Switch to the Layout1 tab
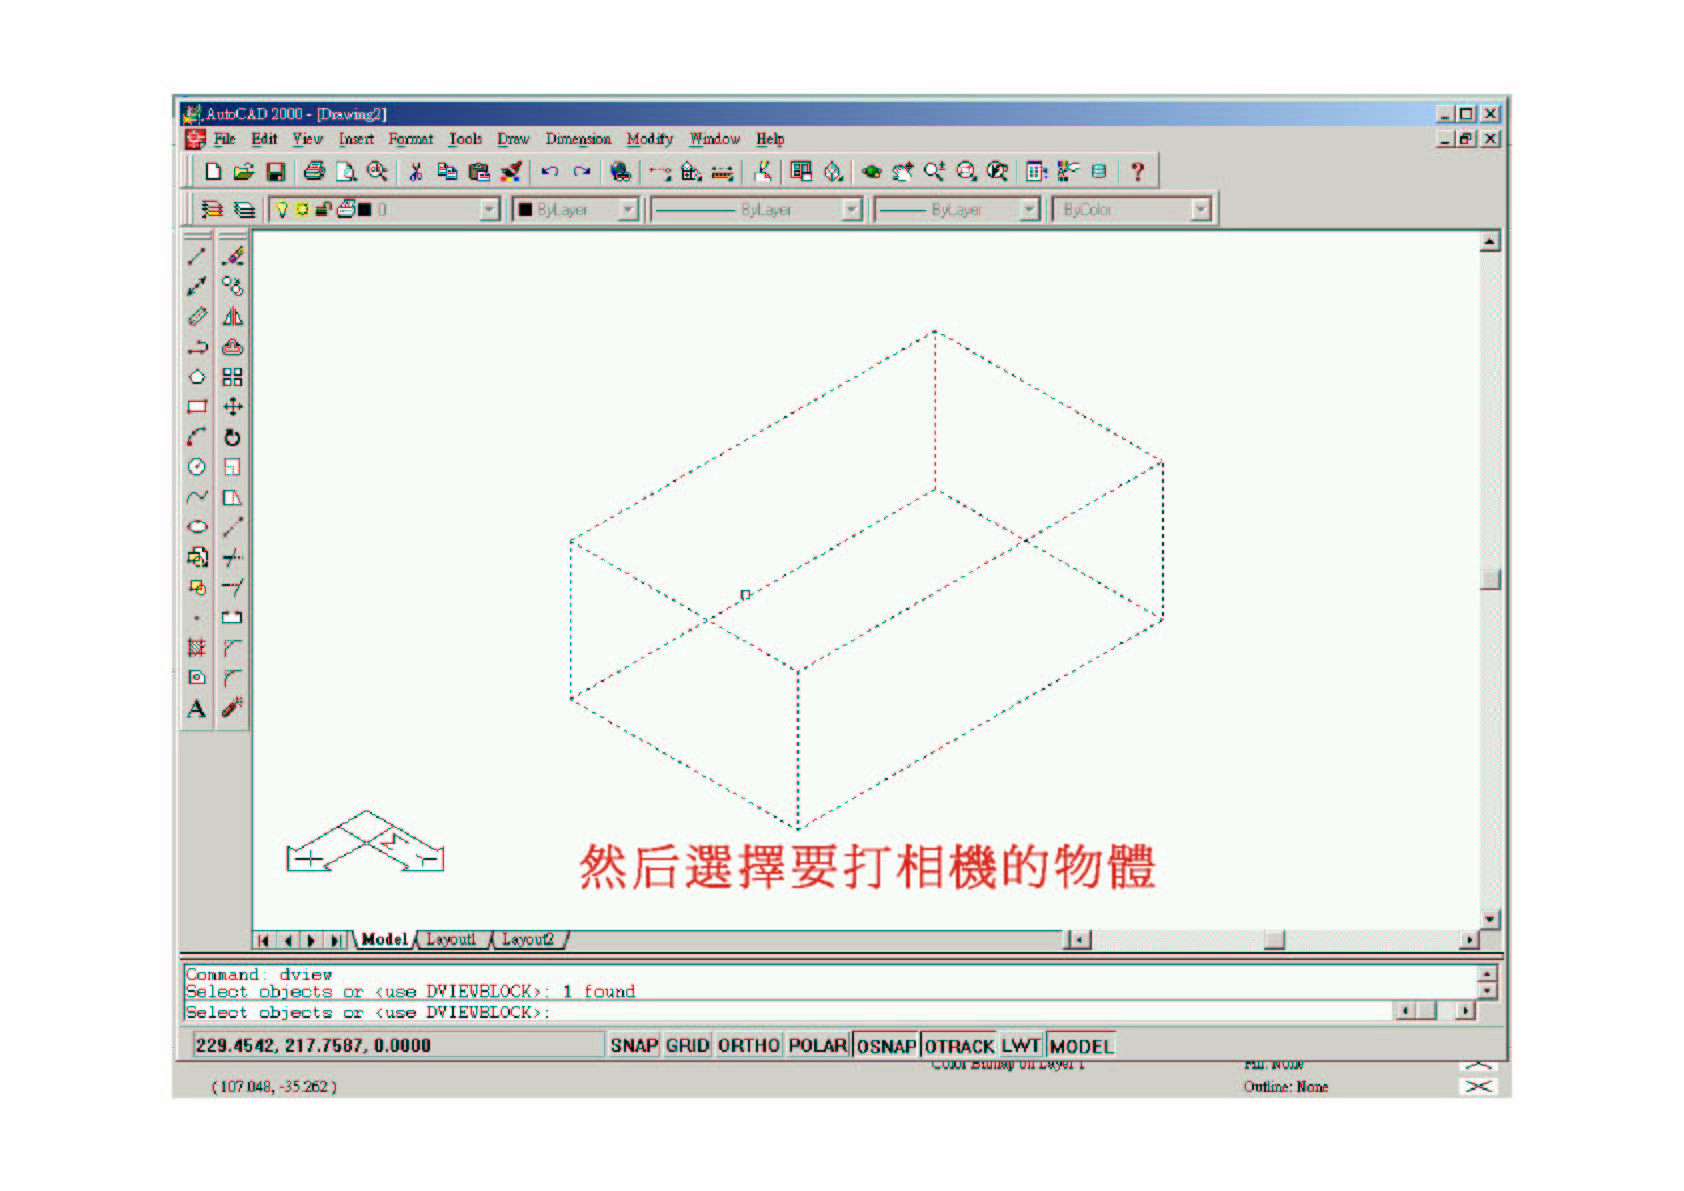The height and width of the screenshot is (1191, 1684). click(451, 939)
